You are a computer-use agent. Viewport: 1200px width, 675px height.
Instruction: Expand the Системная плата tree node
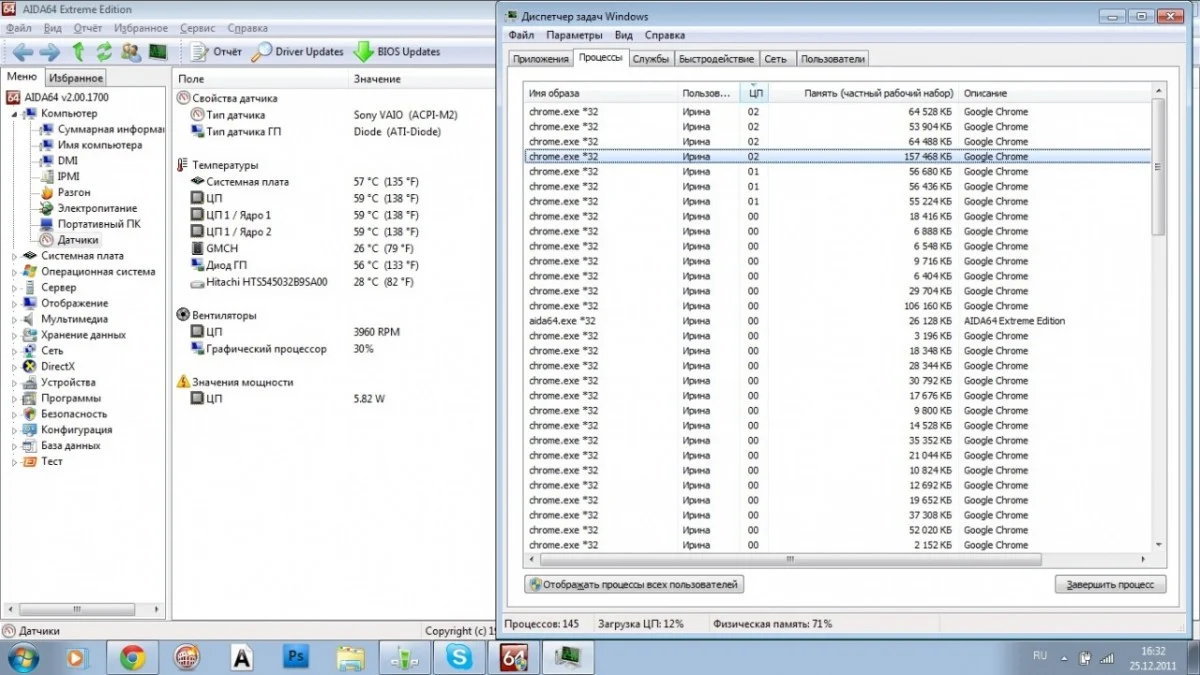pos(15,256)
